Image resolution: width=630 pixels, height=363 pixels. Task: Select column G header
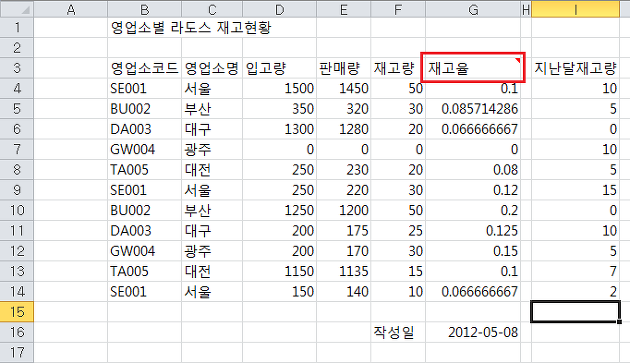tap(473, 9)
